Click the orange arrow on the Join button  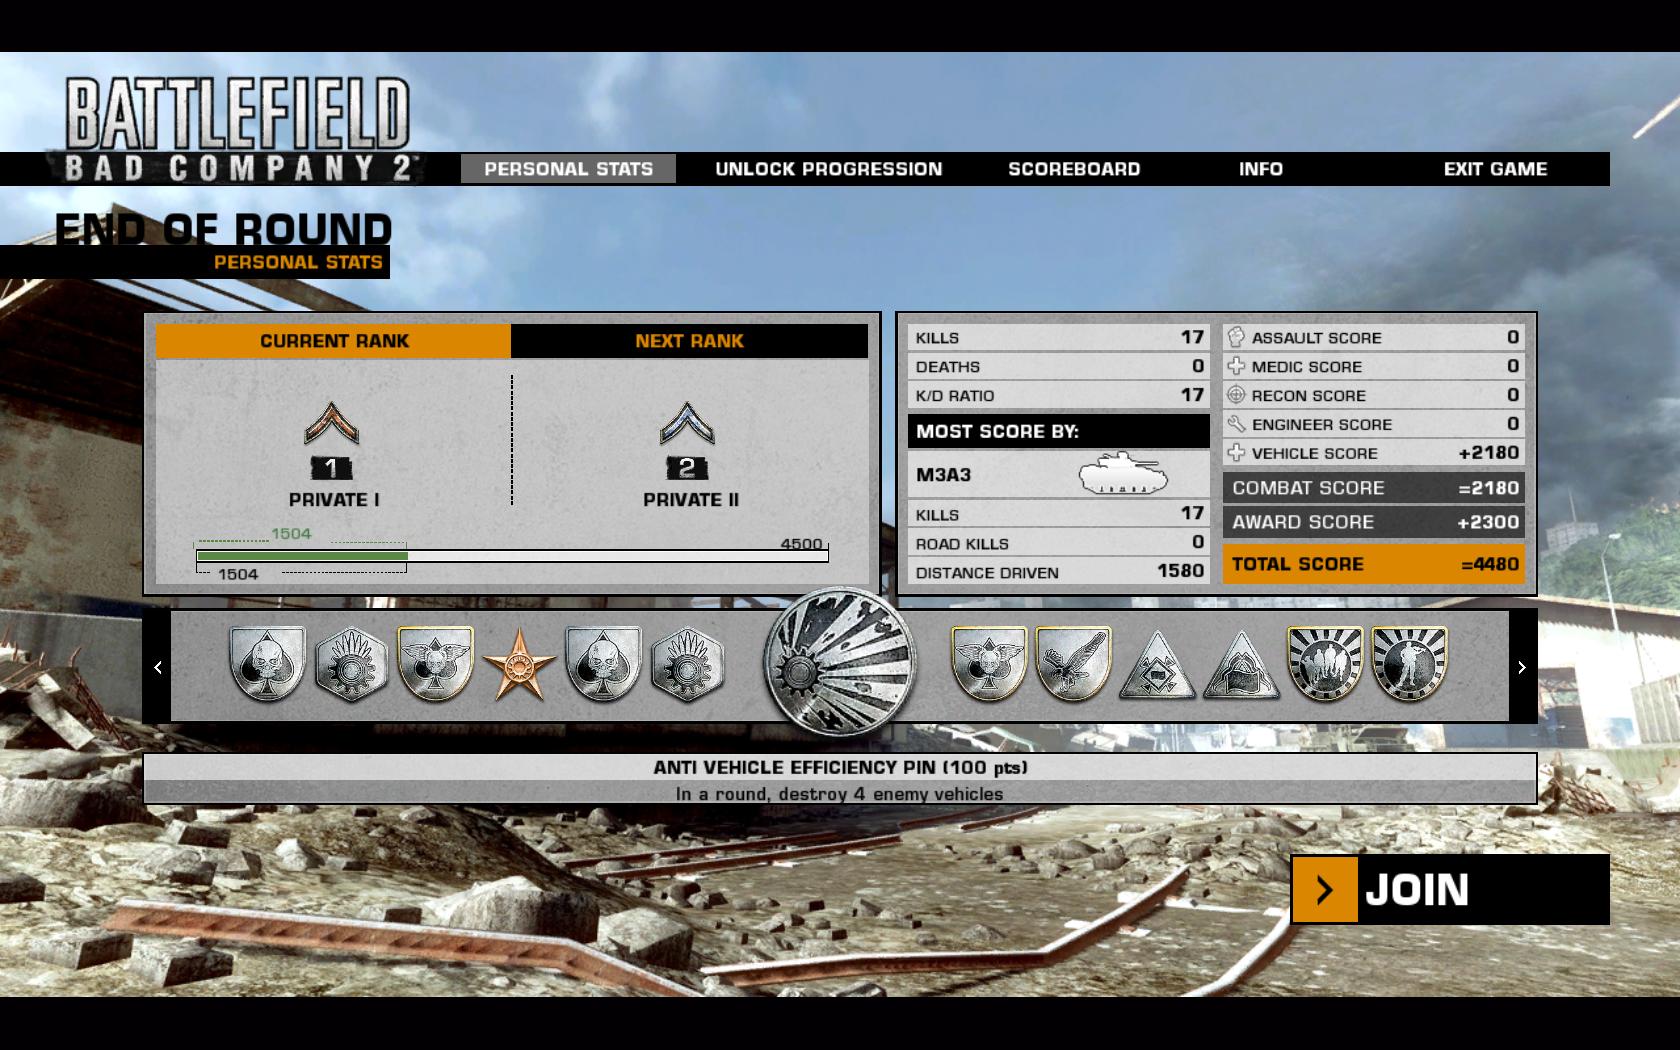(x=1325, y=889)
